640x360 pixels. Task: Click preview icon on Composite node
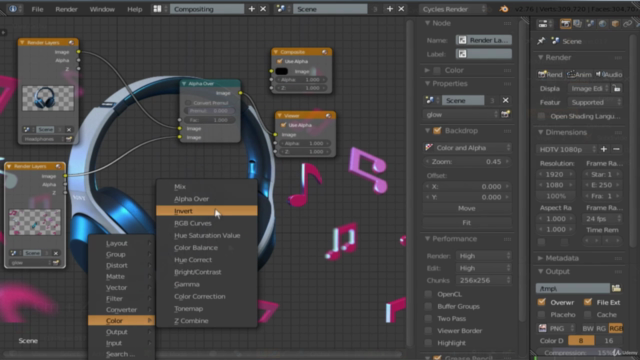point(324,52)
